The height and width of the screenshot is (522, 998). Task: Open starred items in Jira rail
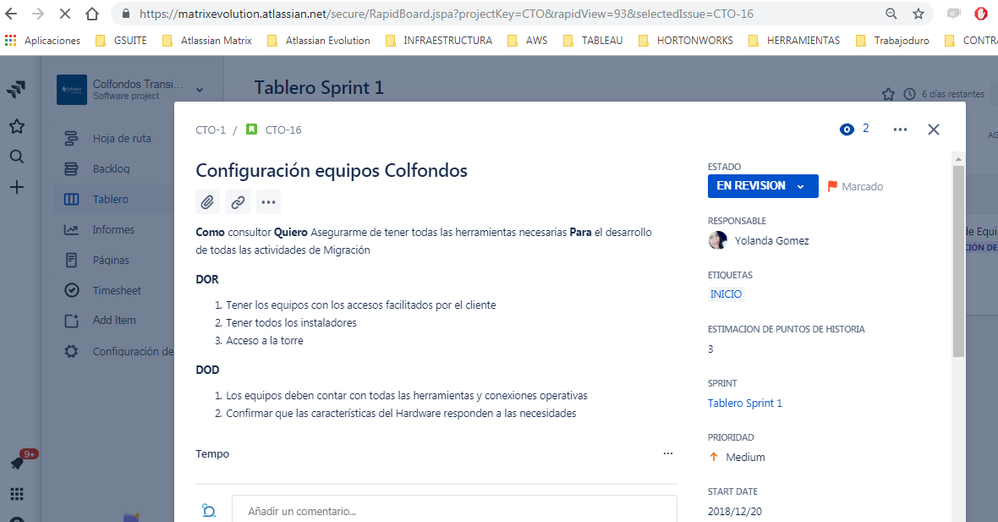[x=17, y=126]
